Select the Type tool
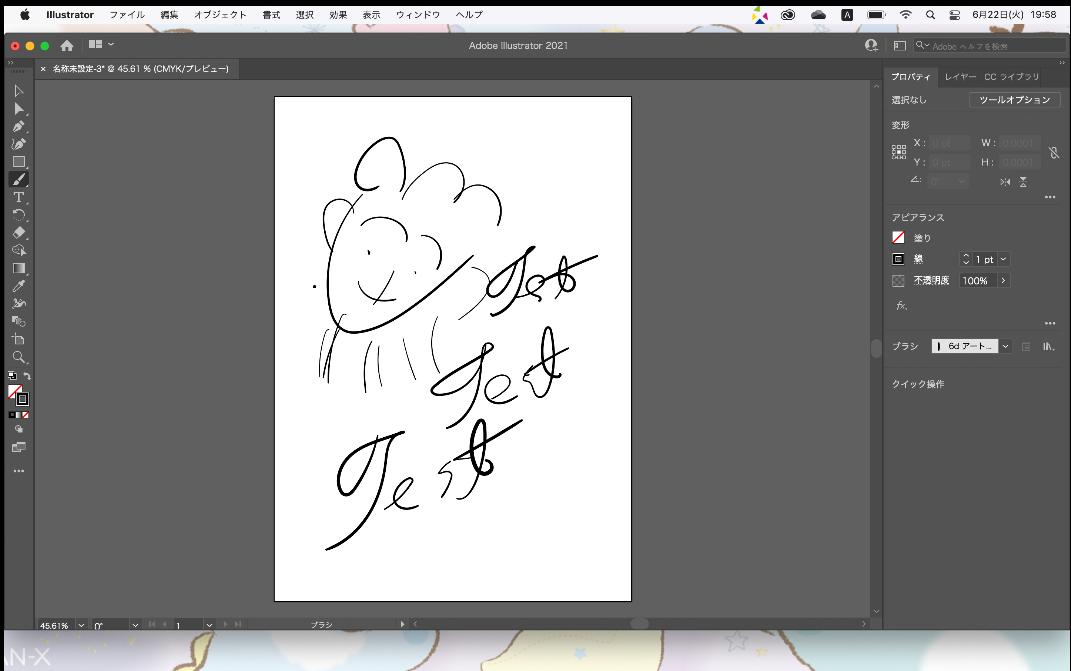Image resolution: width=1071 pixels, height=671 pixels. (18, 197)
